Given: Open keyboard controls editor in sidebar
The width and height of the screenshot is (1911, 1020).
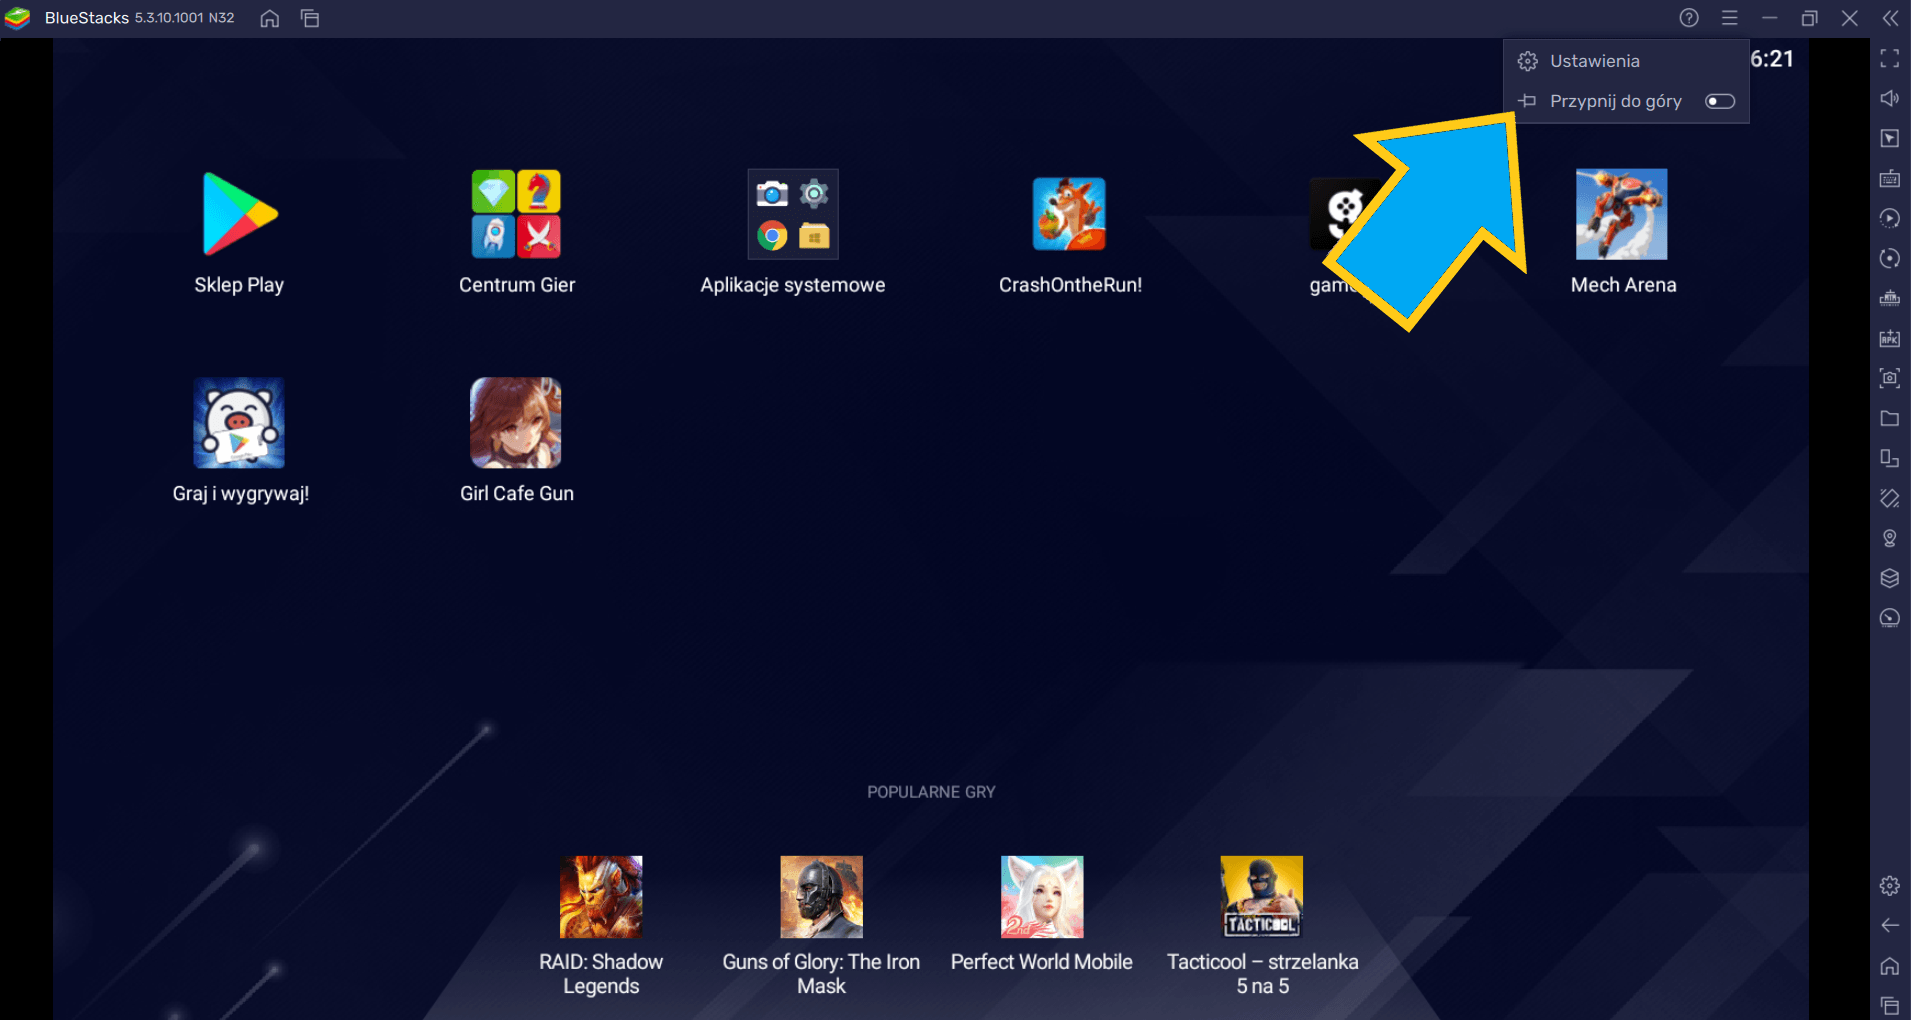Looking at the screenshot, I should [x=1889, y=179].
